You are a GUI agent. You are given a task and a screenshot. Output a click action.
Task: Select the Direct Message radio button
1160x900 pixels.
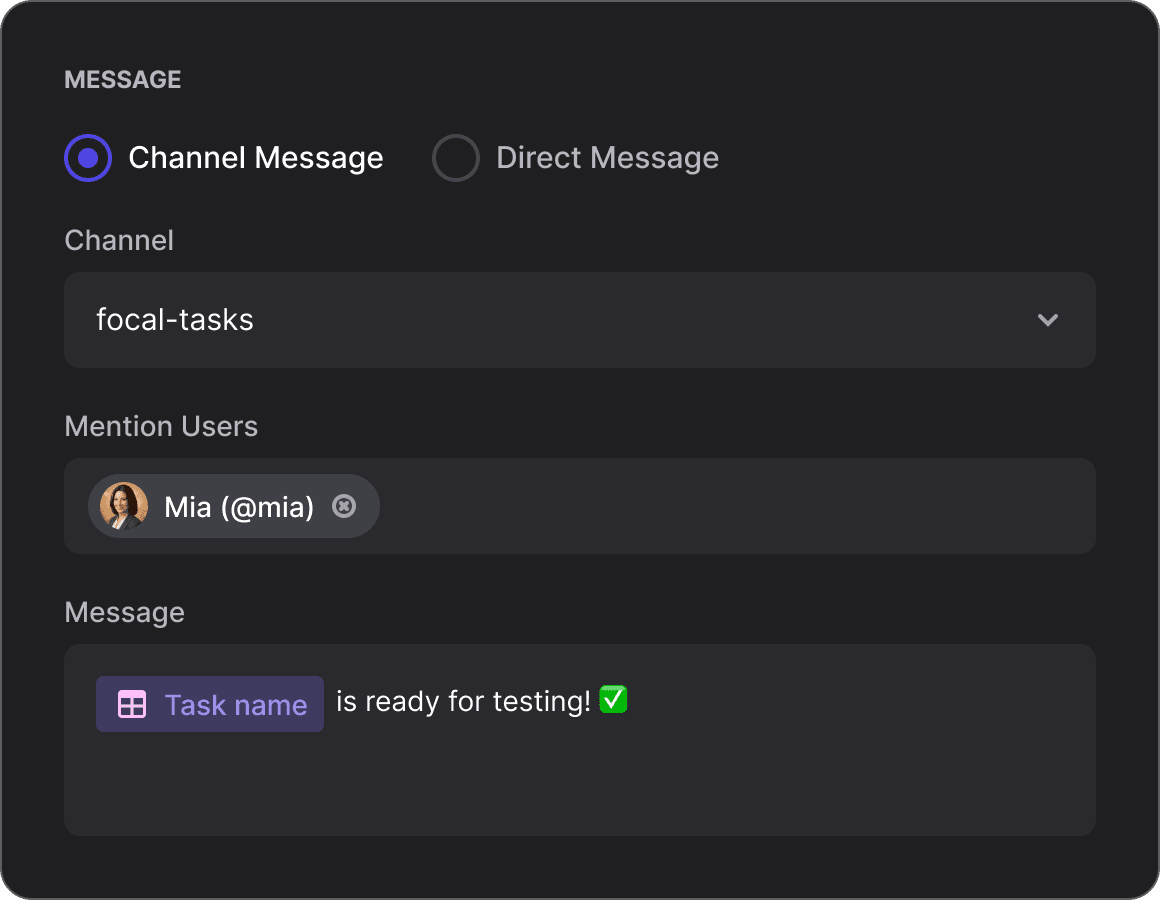click(456, 158)
